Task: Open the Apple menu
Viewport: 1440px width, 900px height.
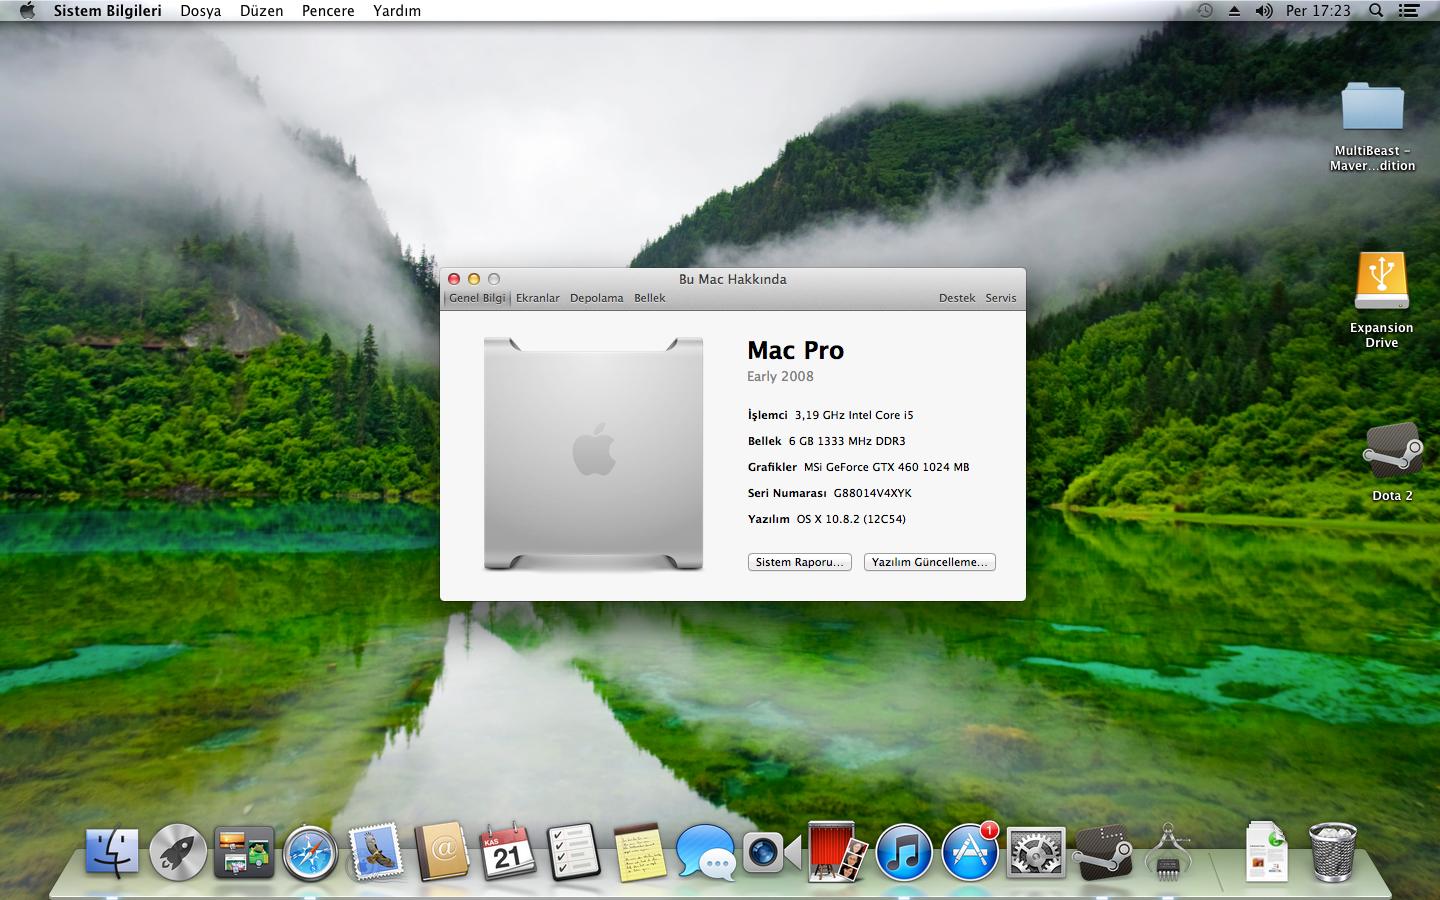Action: (27, 11)
